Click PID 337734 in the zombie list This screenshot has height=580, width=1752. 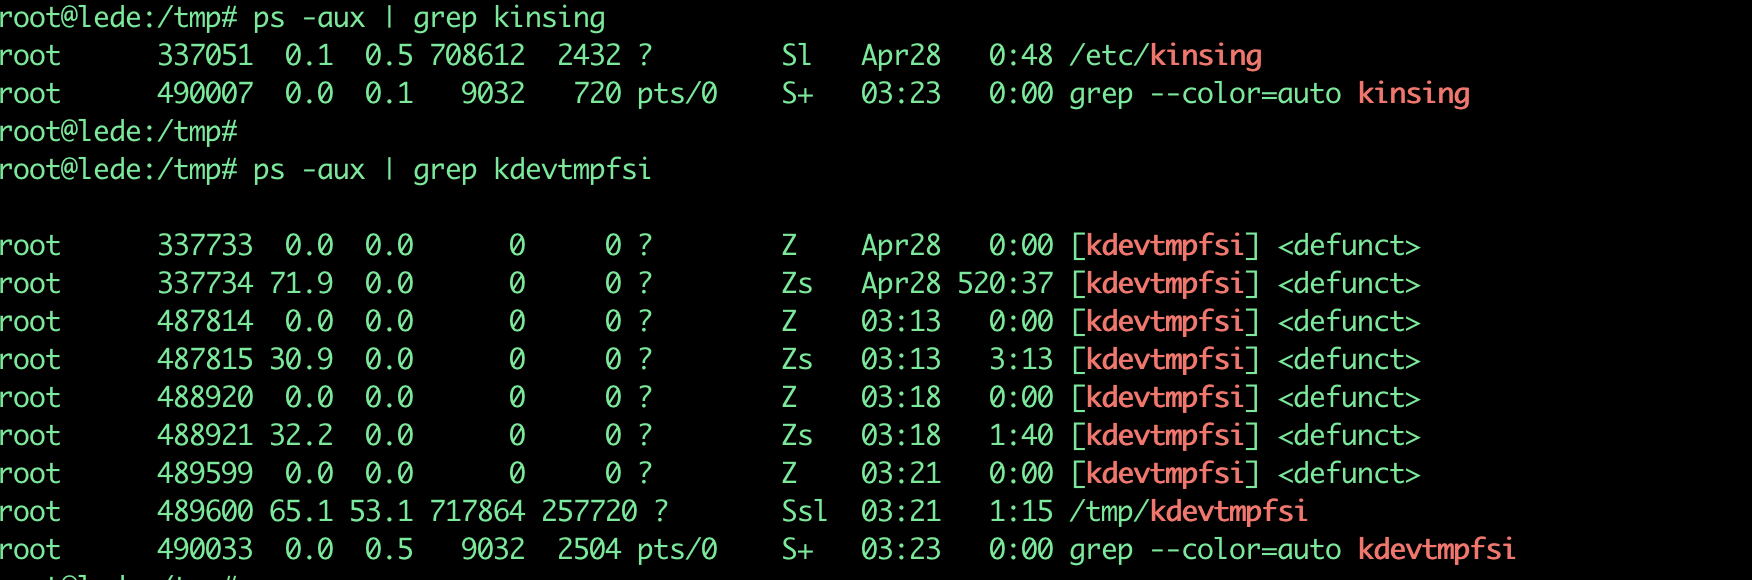[205, 284]
